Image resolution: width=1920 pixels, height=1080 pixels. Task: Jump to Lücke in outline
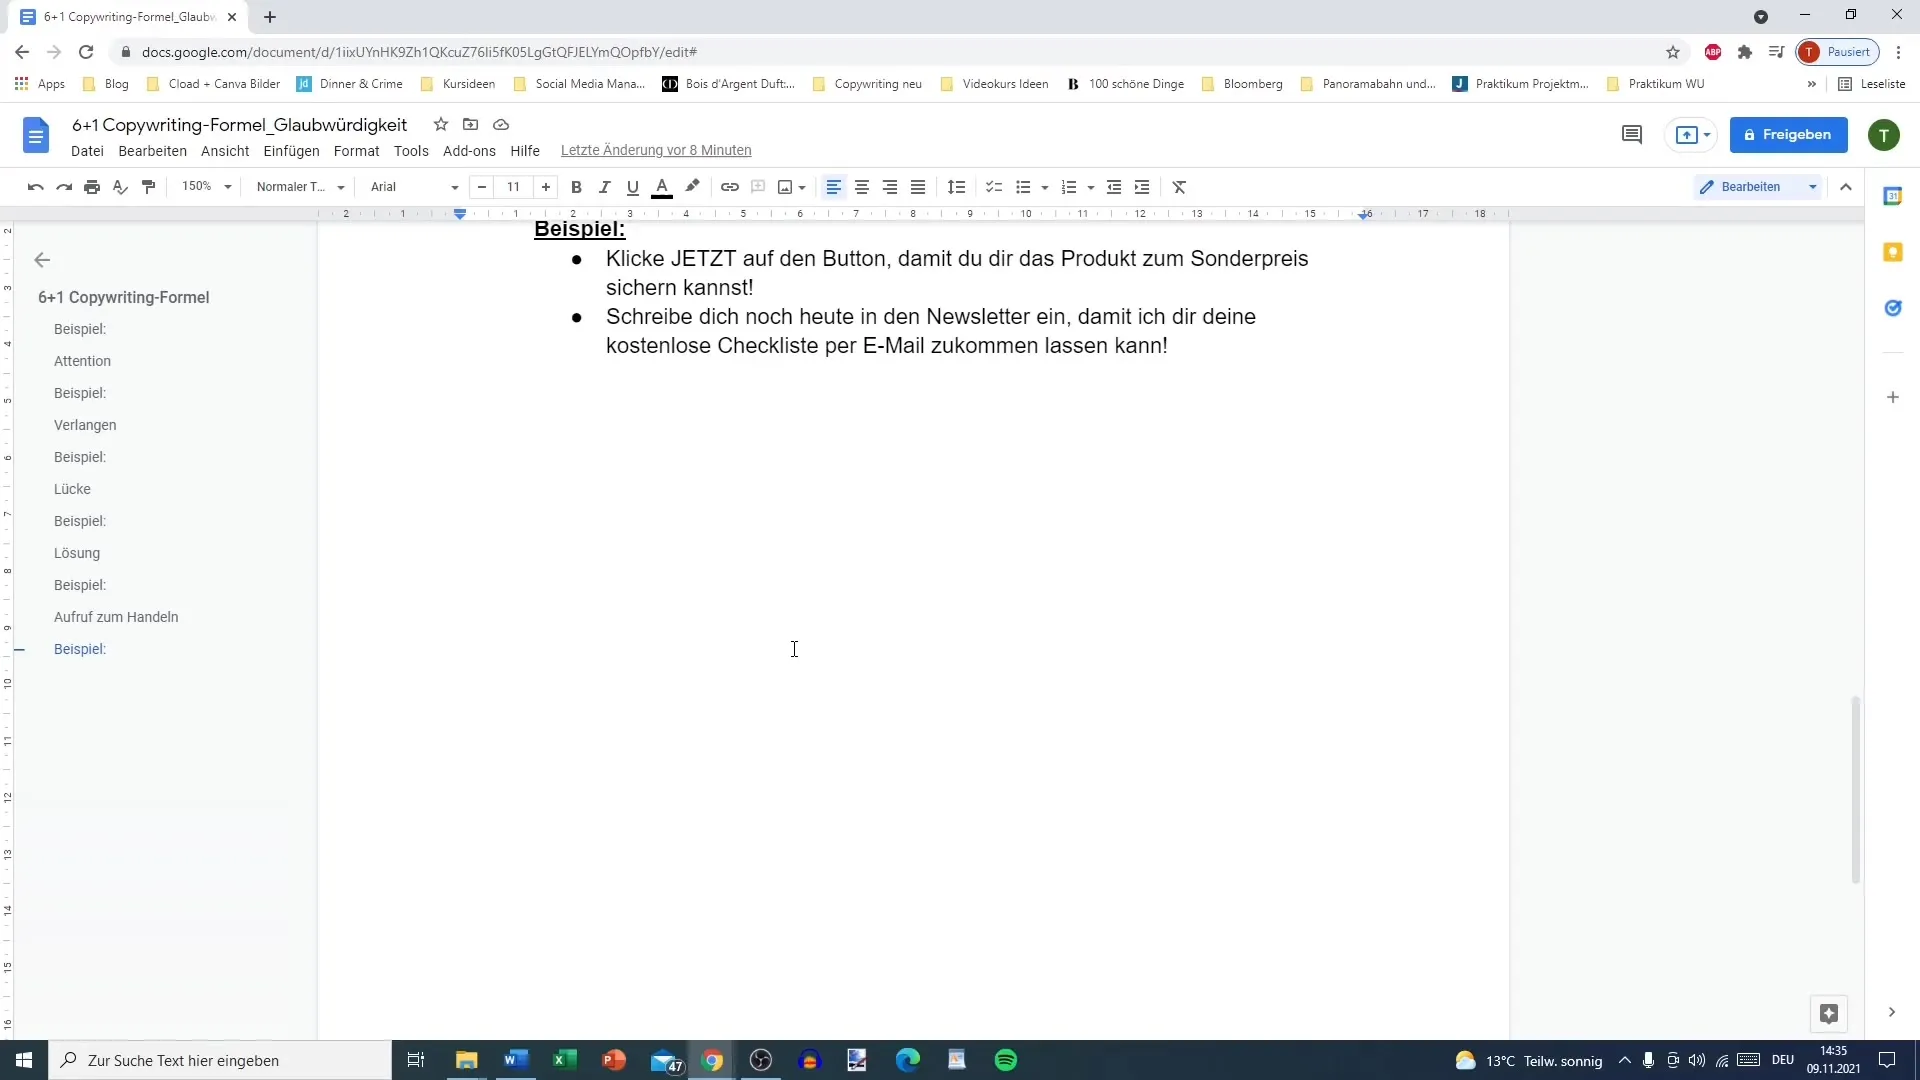(x=72, y=489)
